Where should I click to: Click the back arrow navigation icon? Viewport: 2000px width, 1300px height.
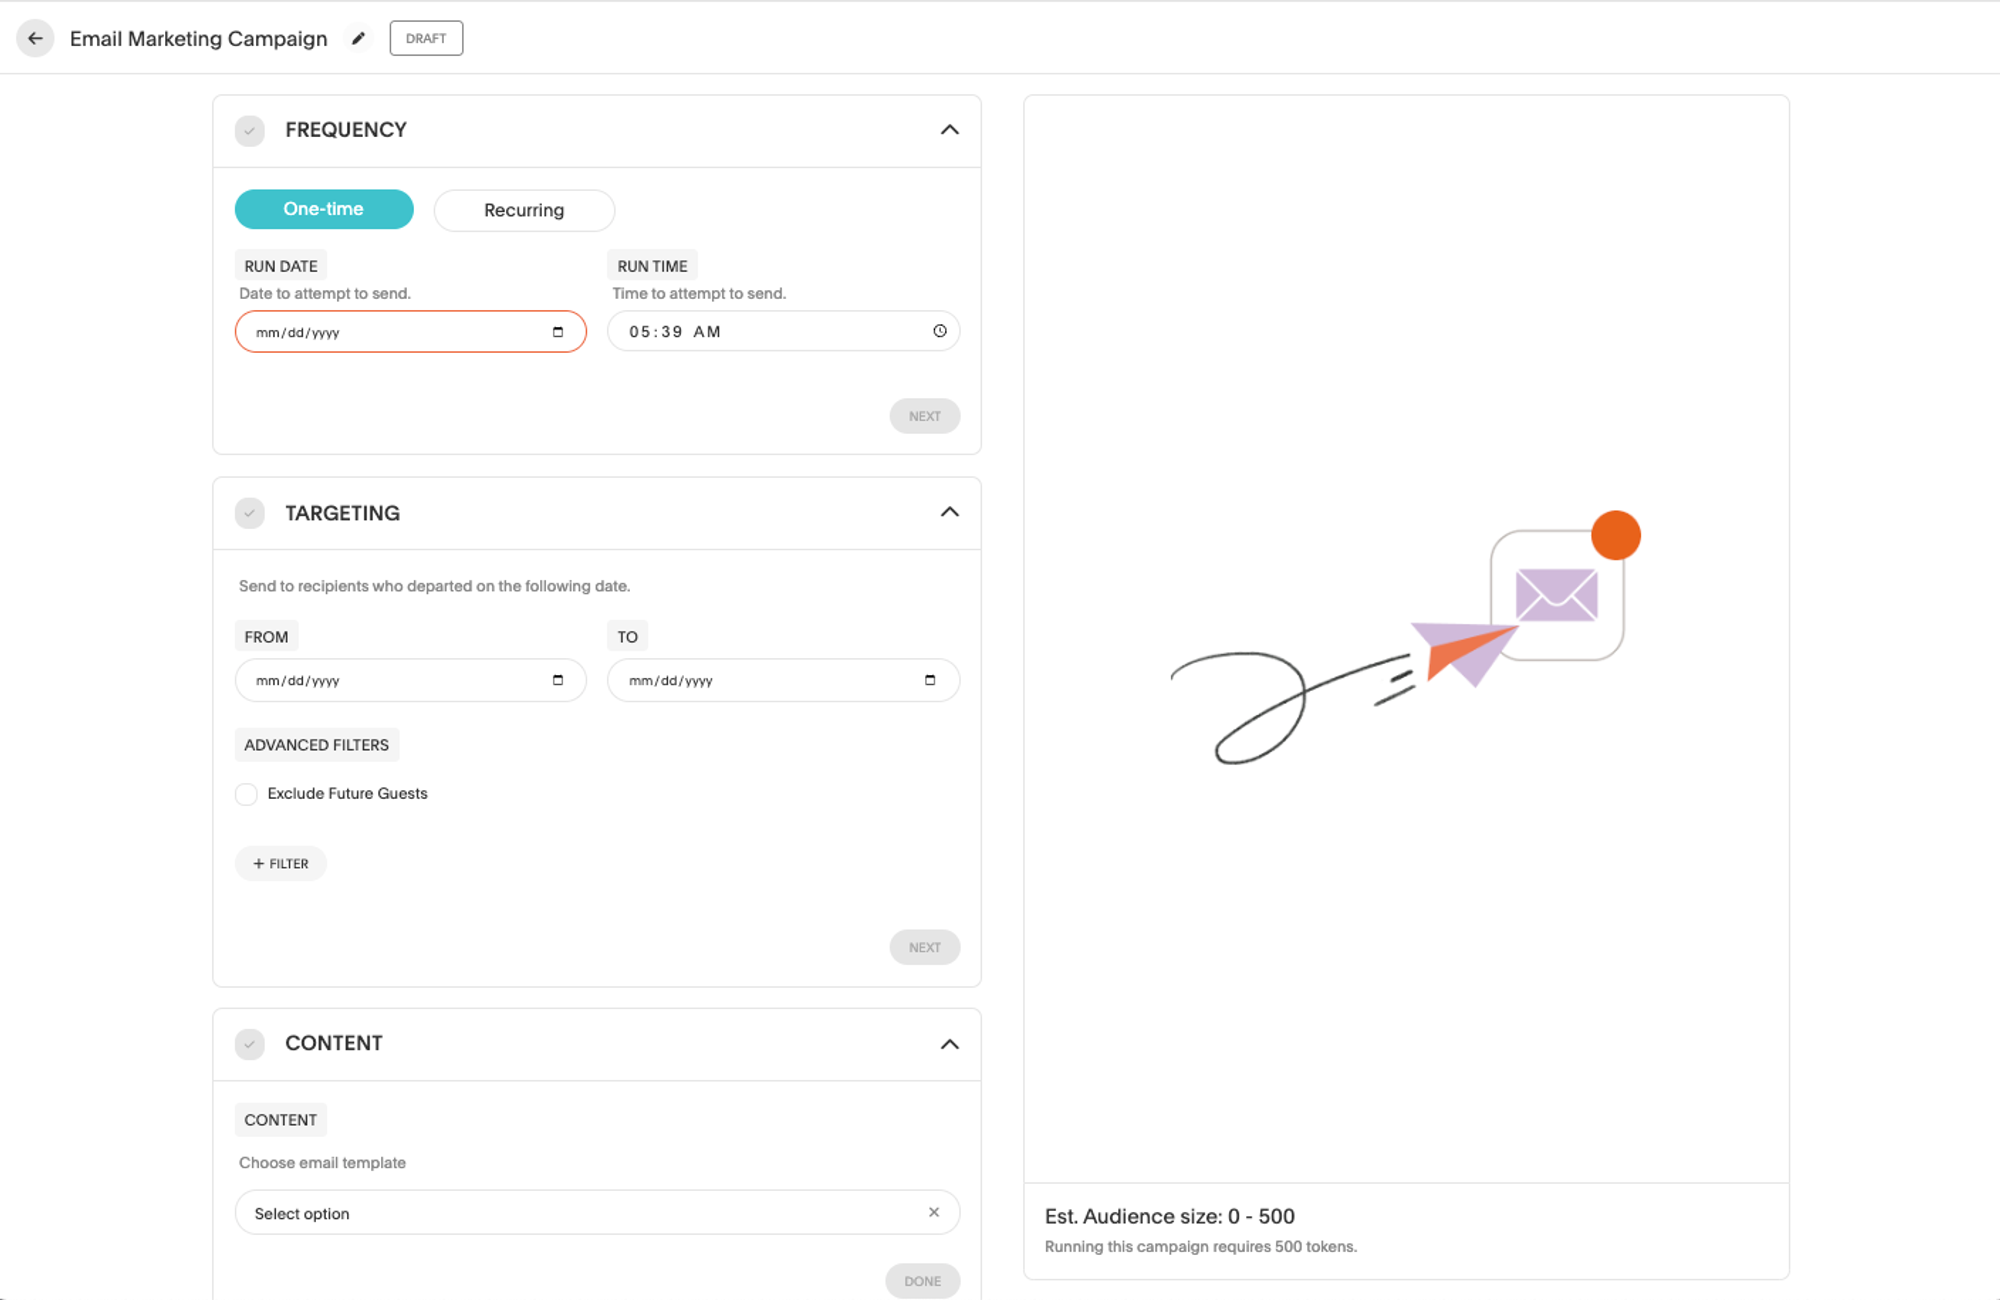point(35,35)
